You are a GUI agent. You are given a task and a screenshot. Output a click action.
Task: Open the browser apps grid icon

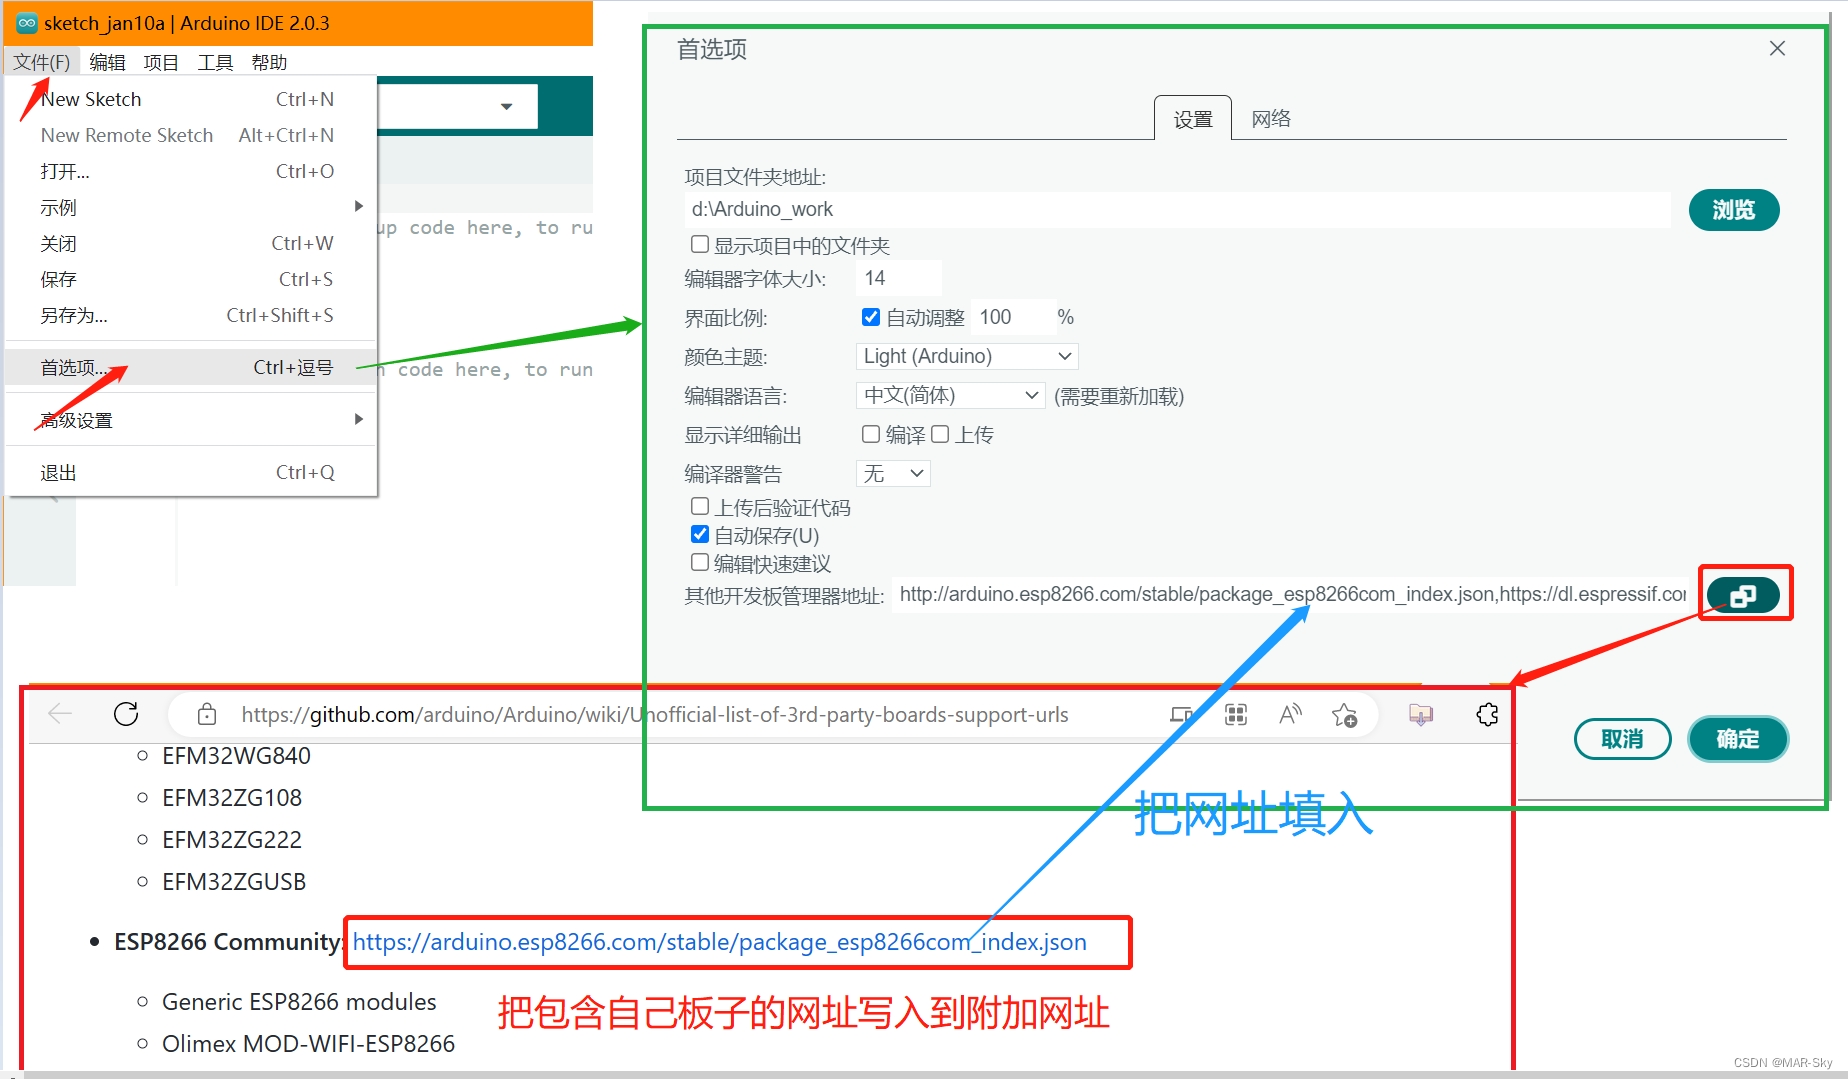click(1236, 714)
